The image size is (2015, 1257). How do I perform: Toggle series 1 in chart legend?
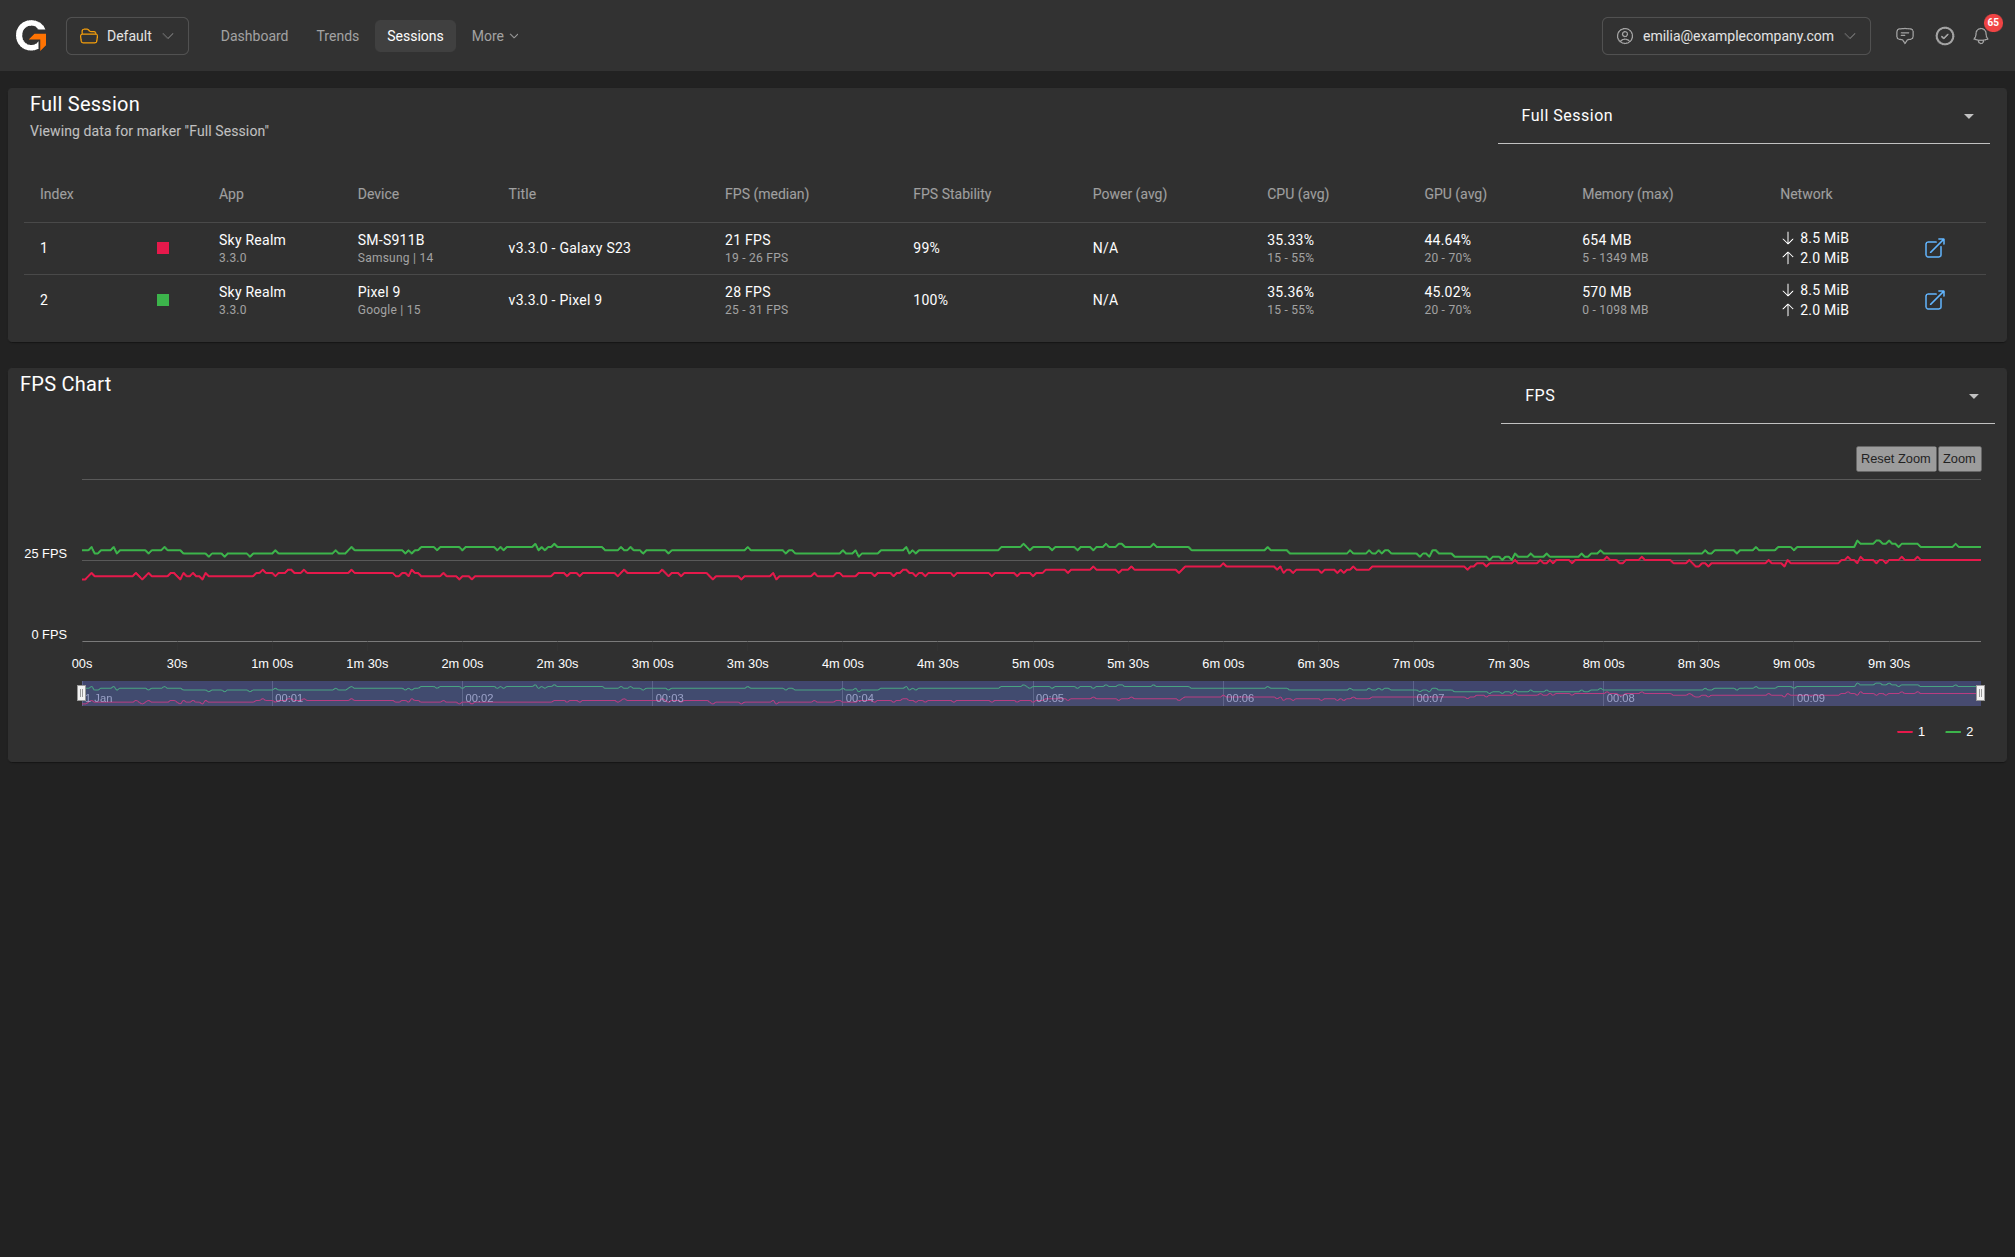(x=1911, y=732)
